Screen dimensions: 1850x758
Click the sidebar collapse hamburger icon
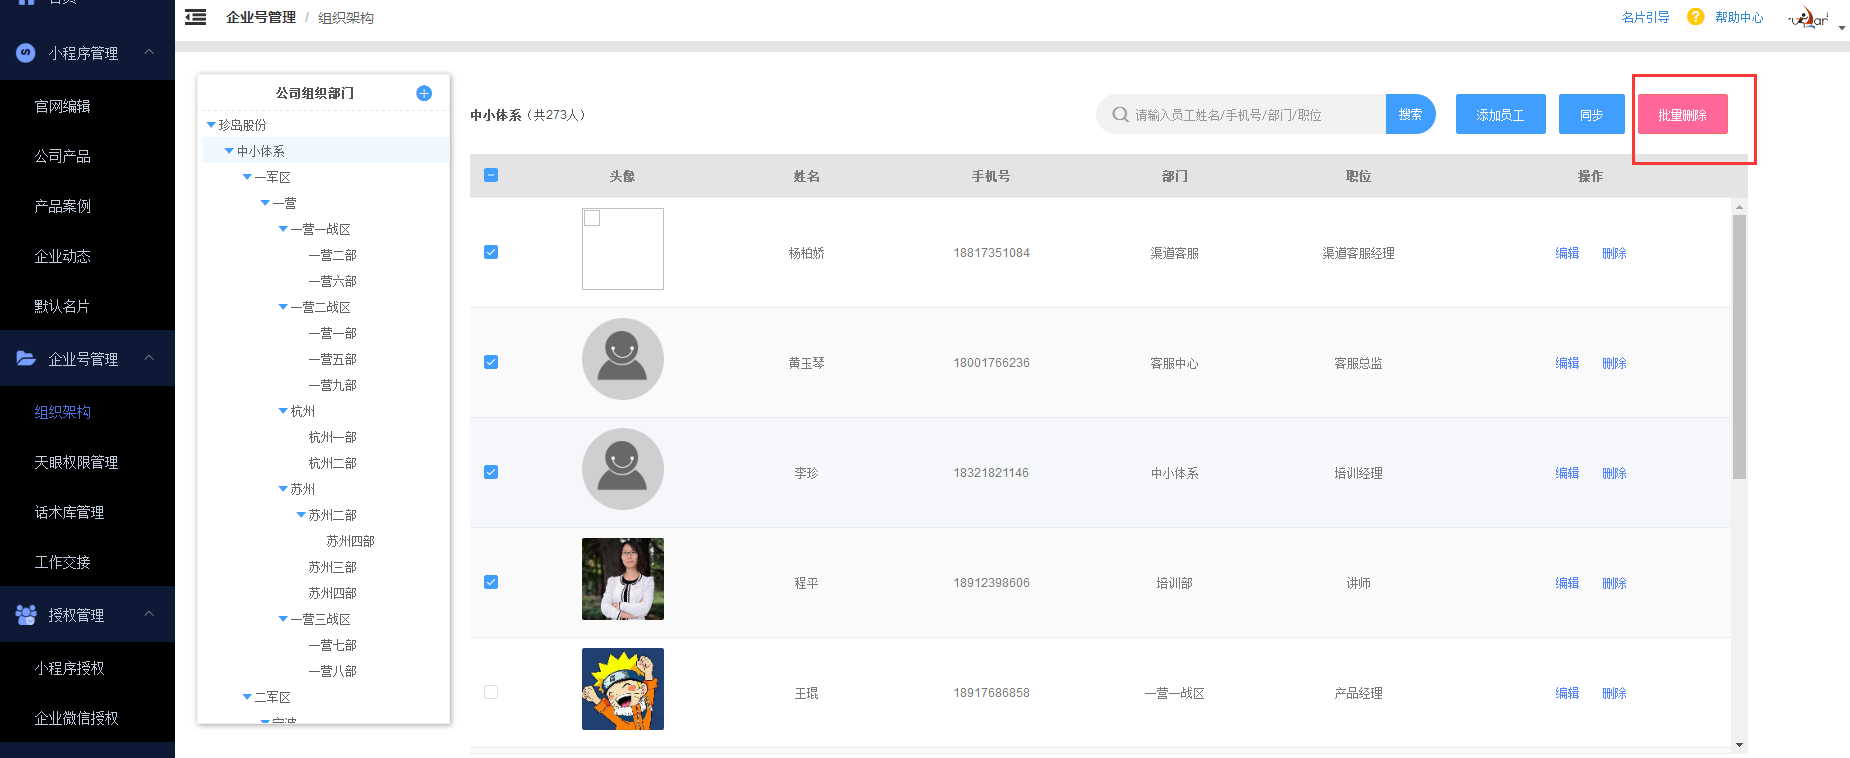pos(196,17)
